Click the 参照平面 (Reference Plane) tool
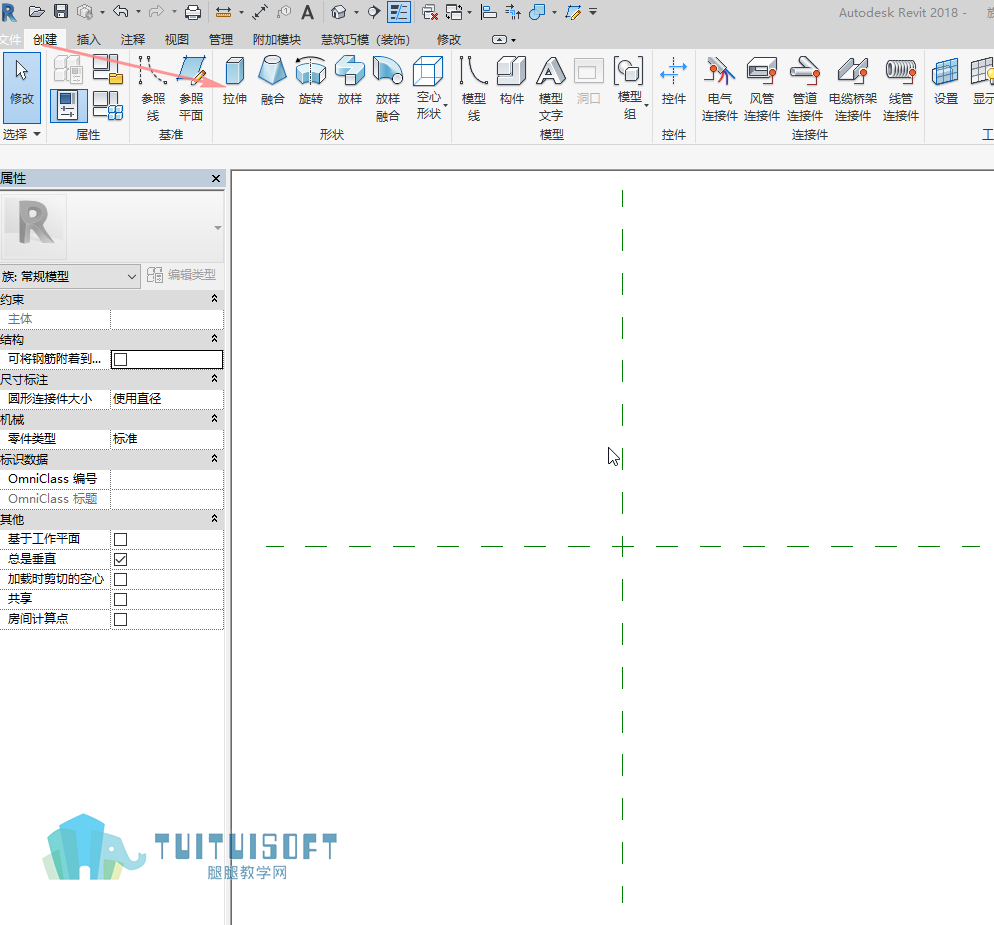The image size is (994, 925). (191, 88)
